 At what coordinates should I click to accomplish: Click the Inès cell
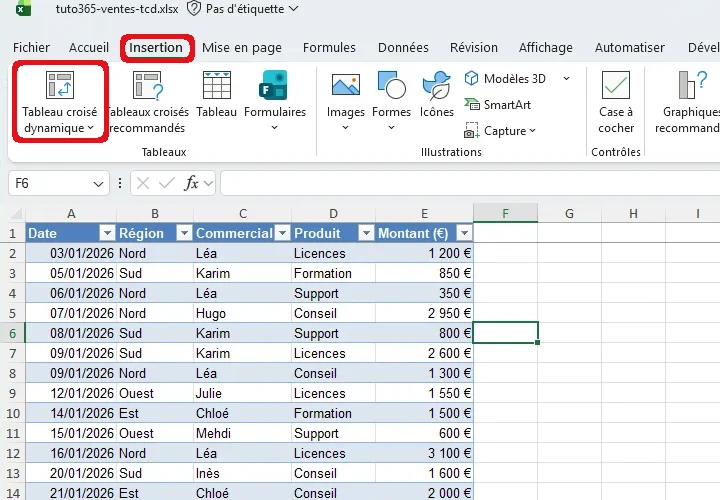click(242, 473)
